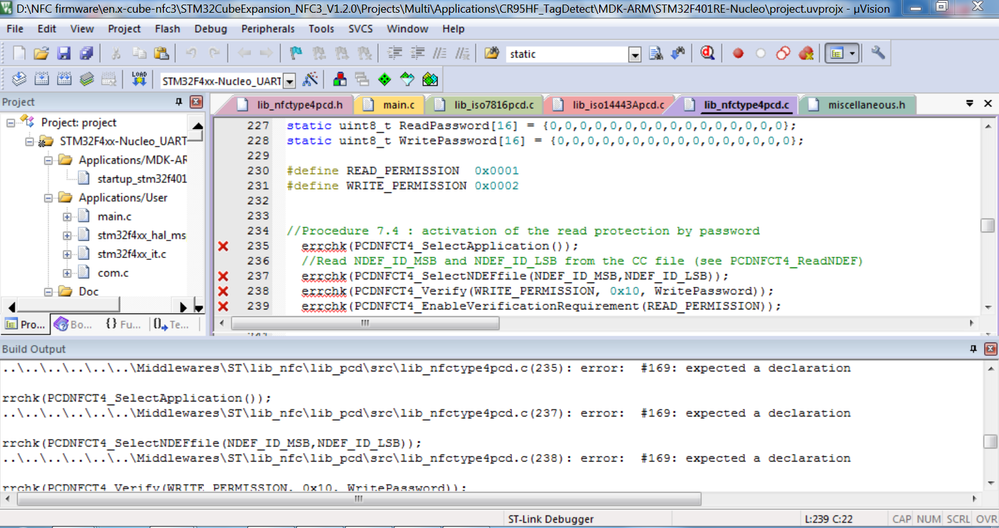Click the editor horizontal scrollbar thumb
The height and width of the screenshot is (528, 999).
365,323
